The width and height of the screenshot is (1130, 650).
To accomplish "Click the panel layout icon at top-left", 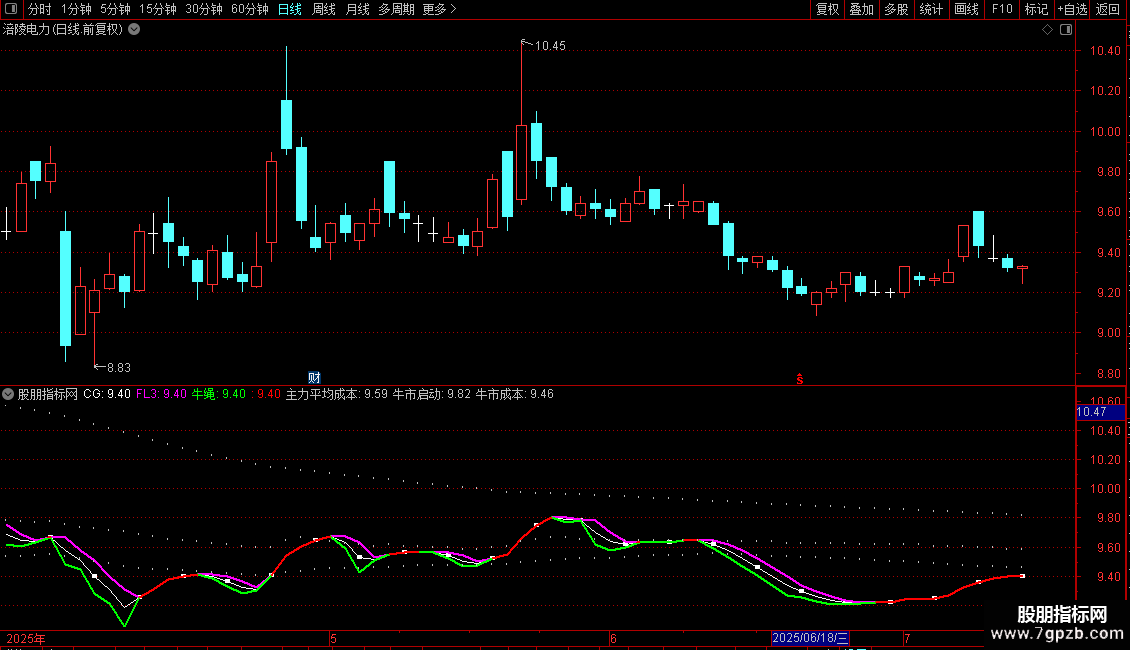I will [11, 9].
